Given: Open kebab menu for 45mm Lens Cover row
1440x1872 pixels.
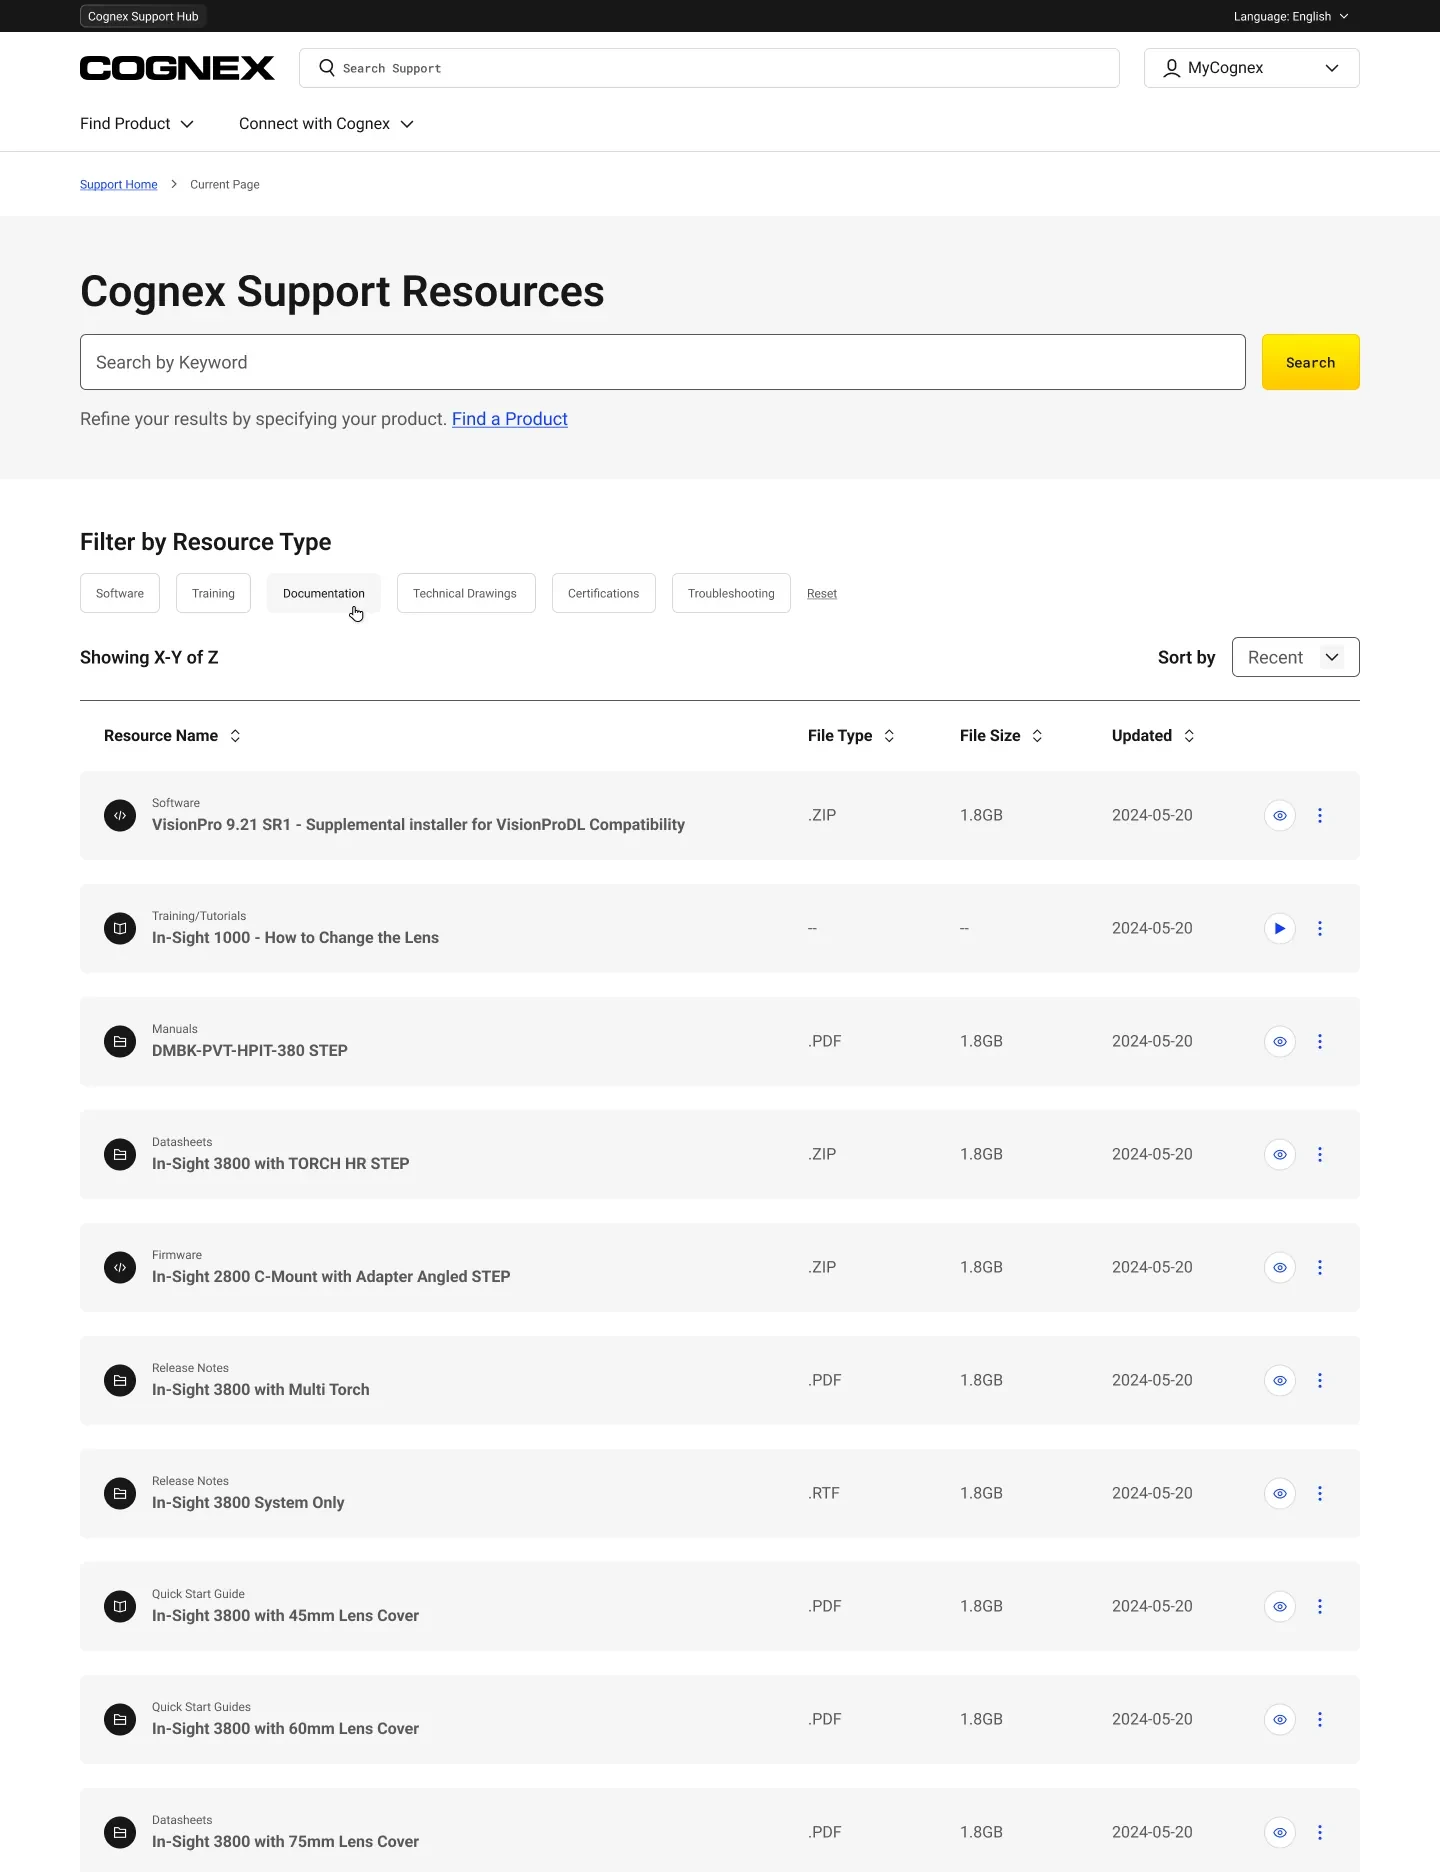Looking at the screenshot, I should [x=1320, y=1606].
